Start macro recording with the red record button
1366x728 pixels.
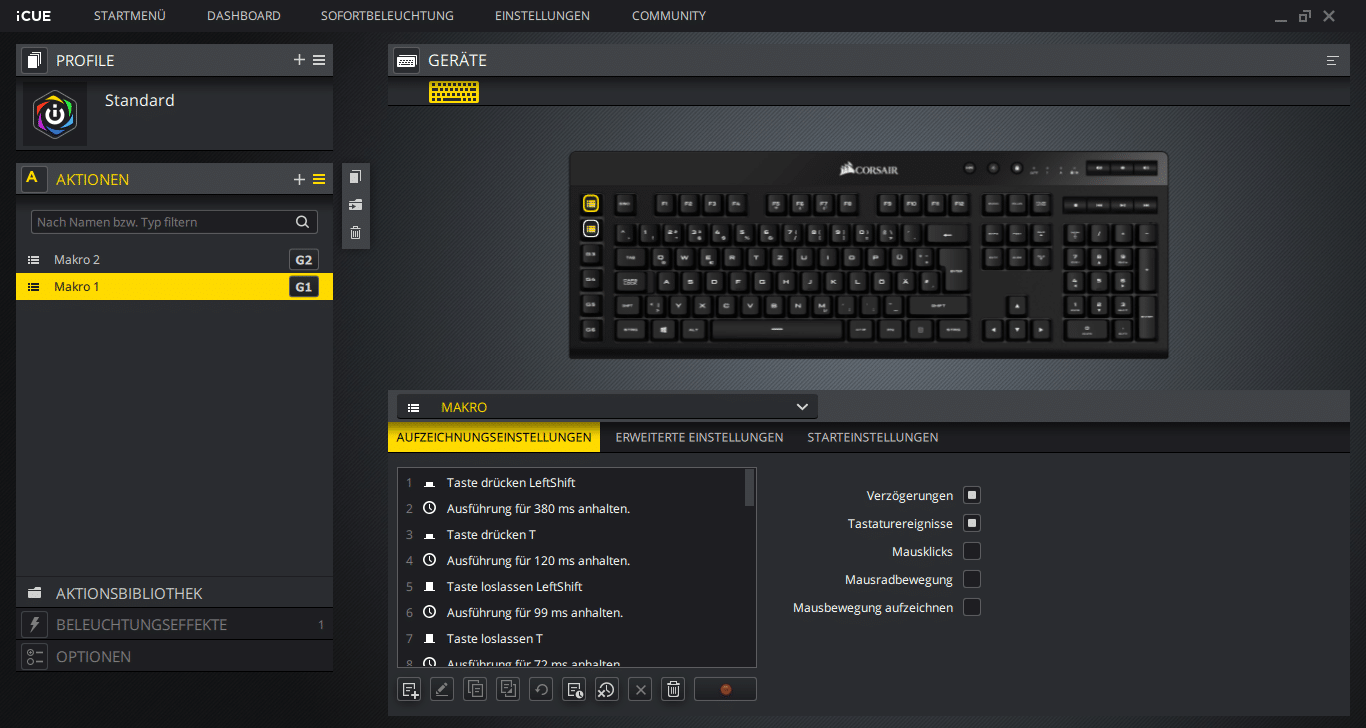tap(725, 689)
